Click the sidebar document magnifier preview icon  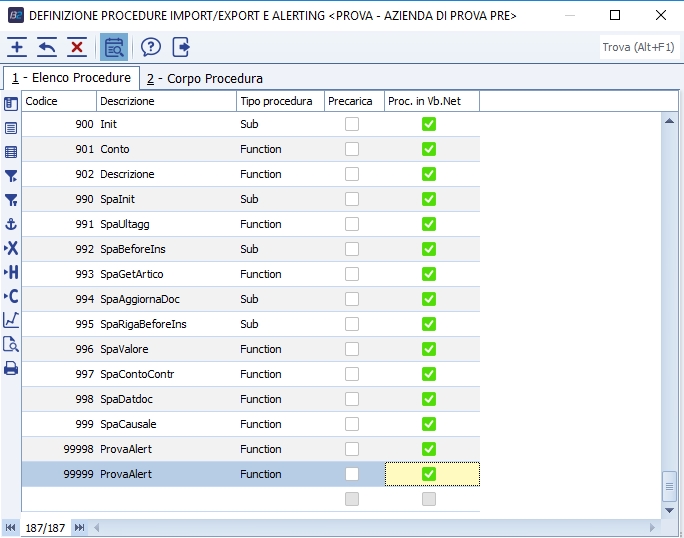(11, 344)
